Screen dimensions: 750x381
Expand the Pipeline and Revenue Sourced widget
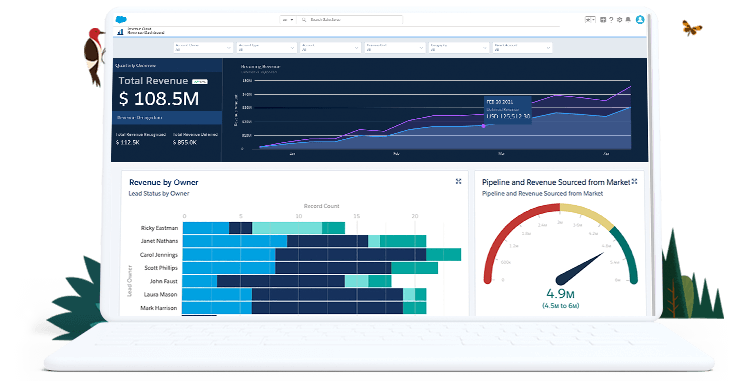(635, 182)
